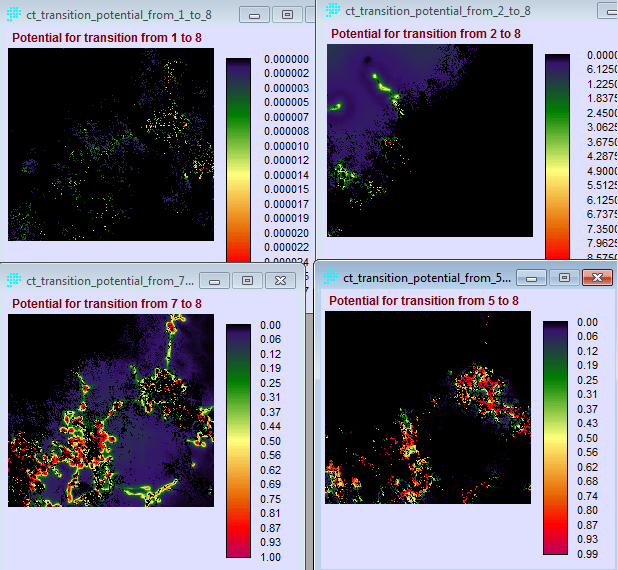This screenshot has width=618, height=570.
Task: Close the transition 5 to 8 window
Action: (x=597, y=277)
